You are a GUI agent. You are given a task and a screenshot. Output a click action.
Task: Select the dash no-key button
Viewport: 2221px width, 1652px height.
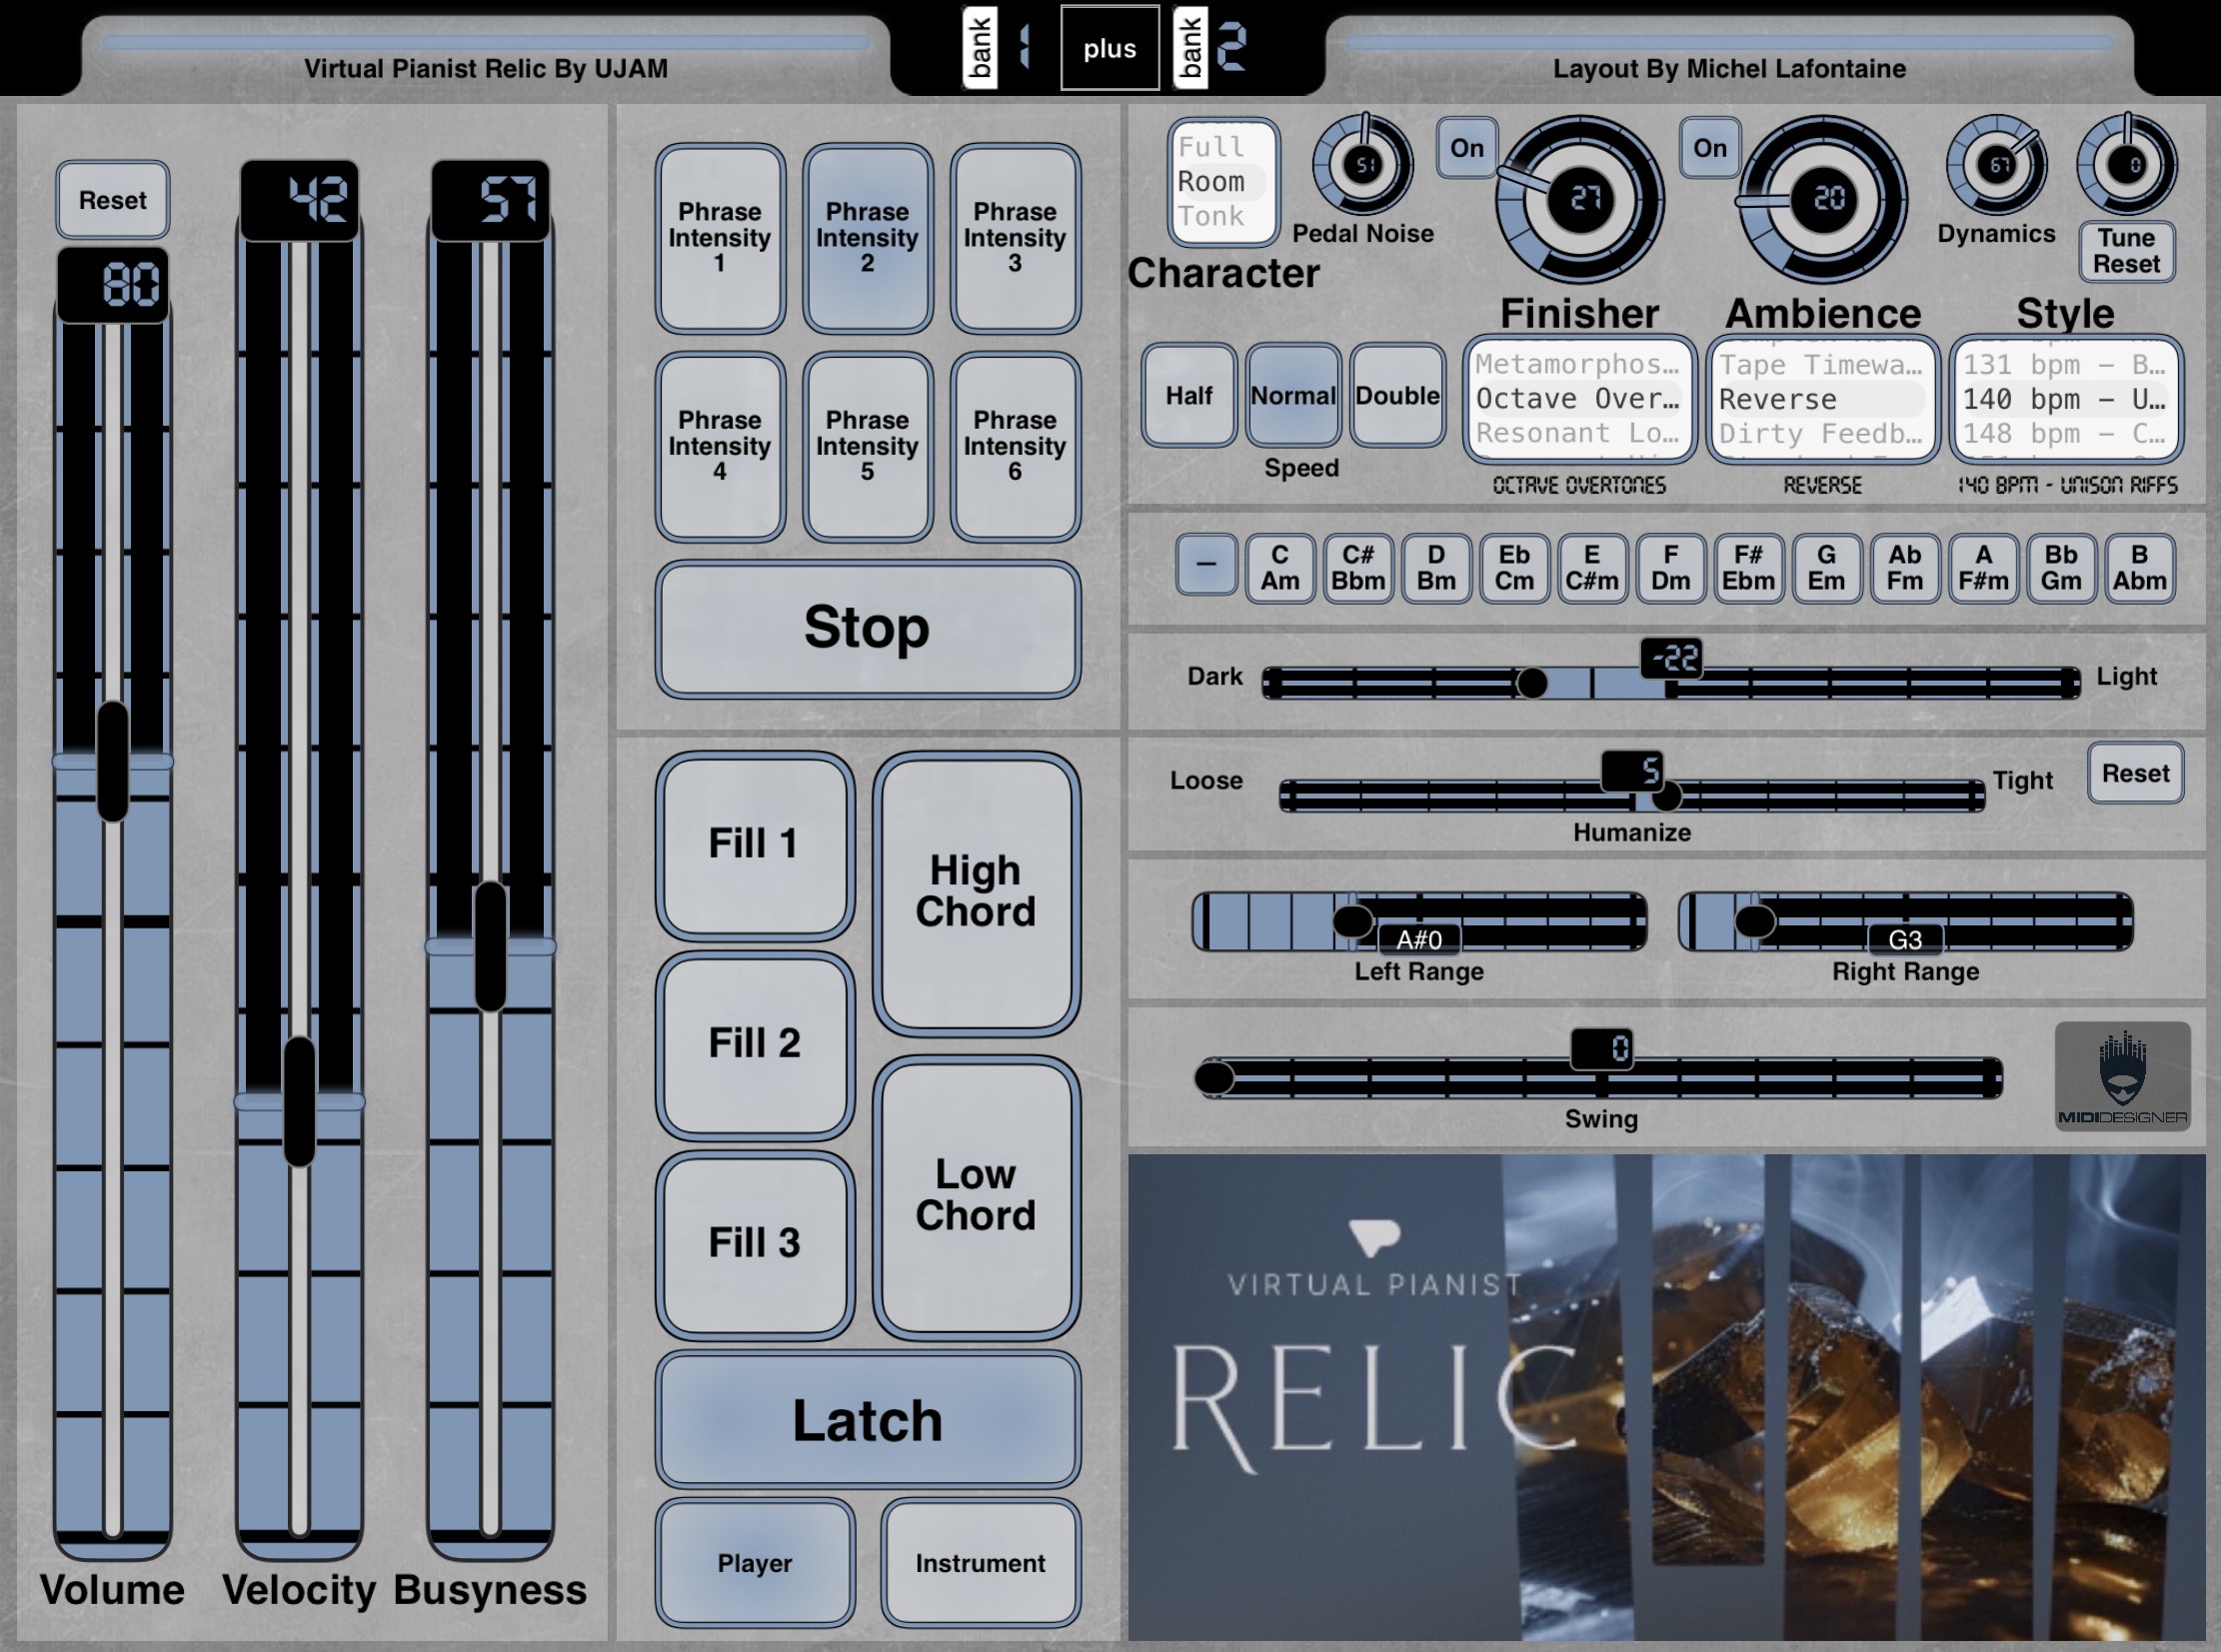click(1206, 565)
